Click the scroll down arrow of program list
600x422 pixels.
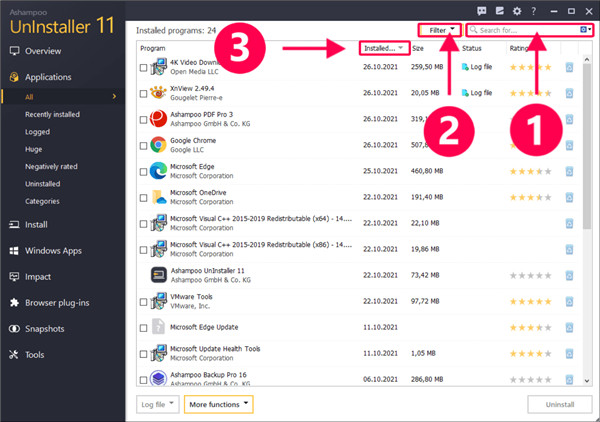[x=587, y=380]
